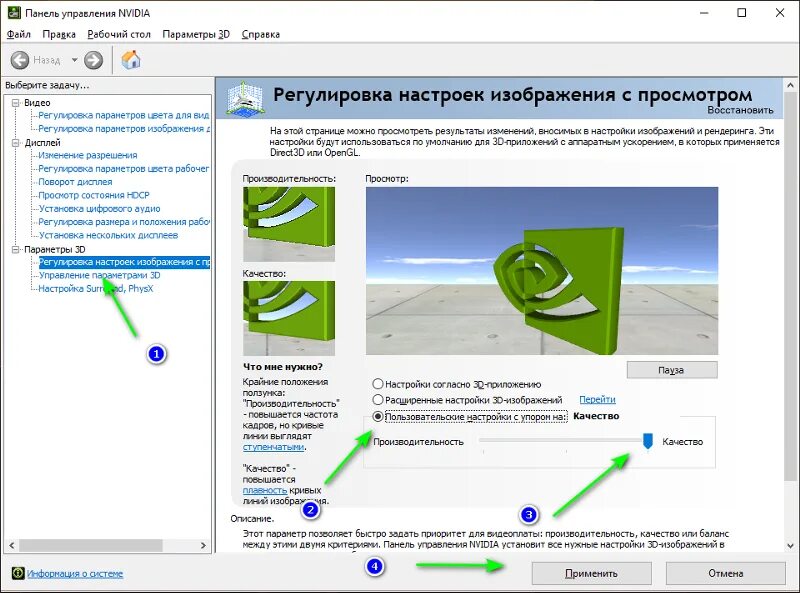This screenshot has height=593, width=800.
Task: Click the Производительность slider label
Action: point(418,442)
